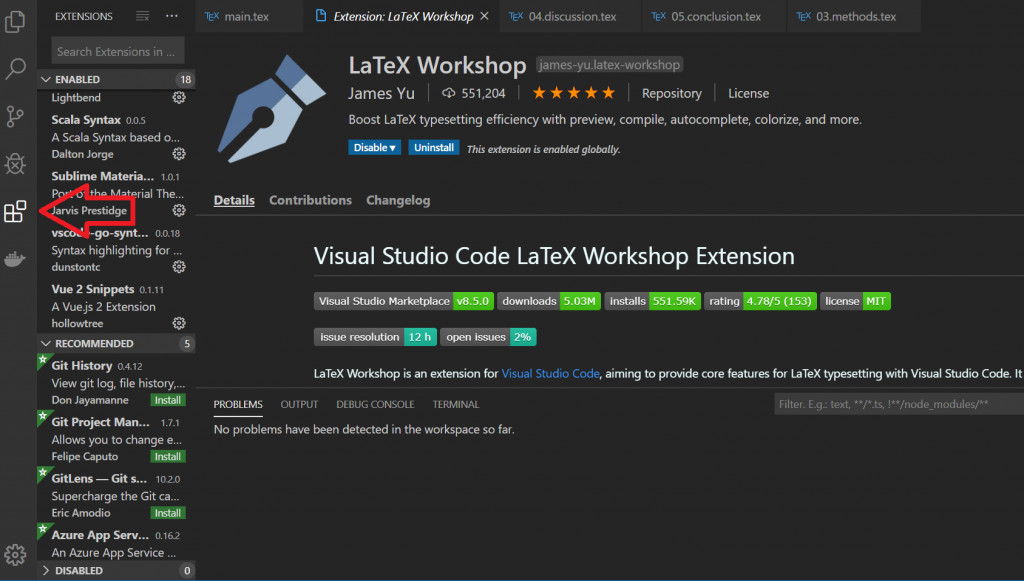The height and width of the screenshot is (581, 1024).
Task: Open the Repository link for LaTeX Workshop
Action: point(671,93)
